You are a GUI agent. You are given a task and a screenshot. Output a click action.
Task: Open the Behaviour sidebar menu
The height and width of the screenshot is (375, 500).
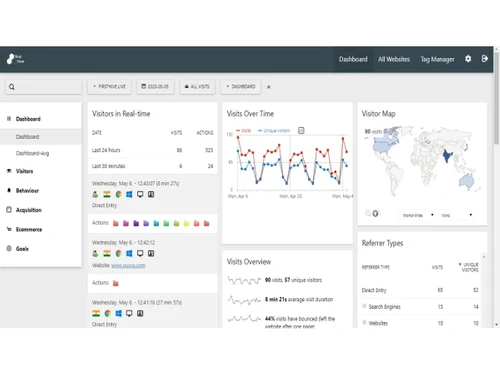[27, 191]
